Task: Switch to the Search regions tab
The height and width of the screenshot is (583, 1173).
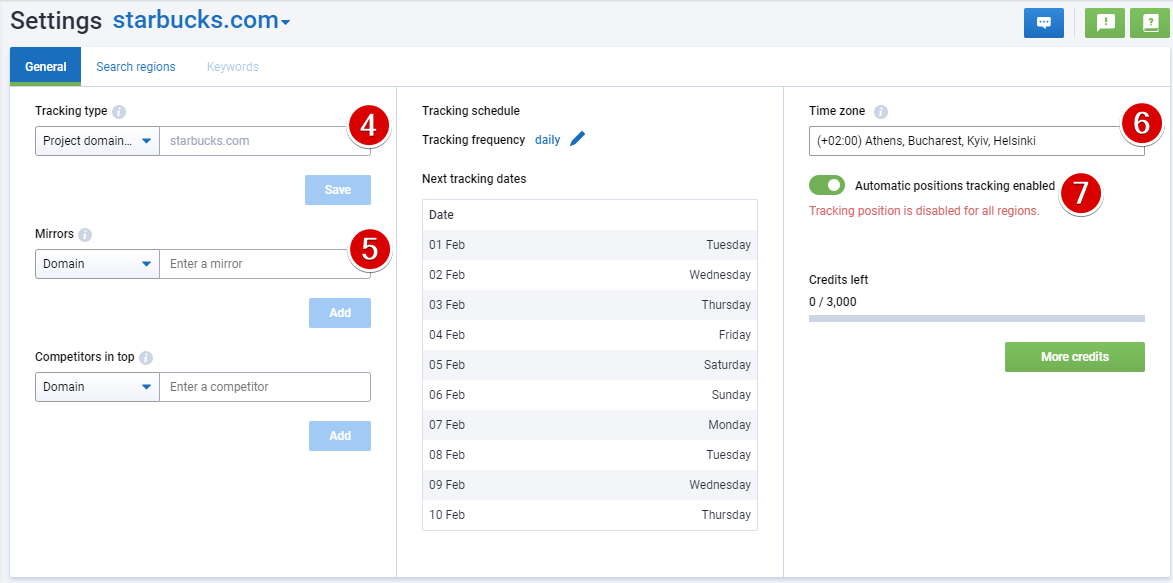Action: [x=135, y=67]
